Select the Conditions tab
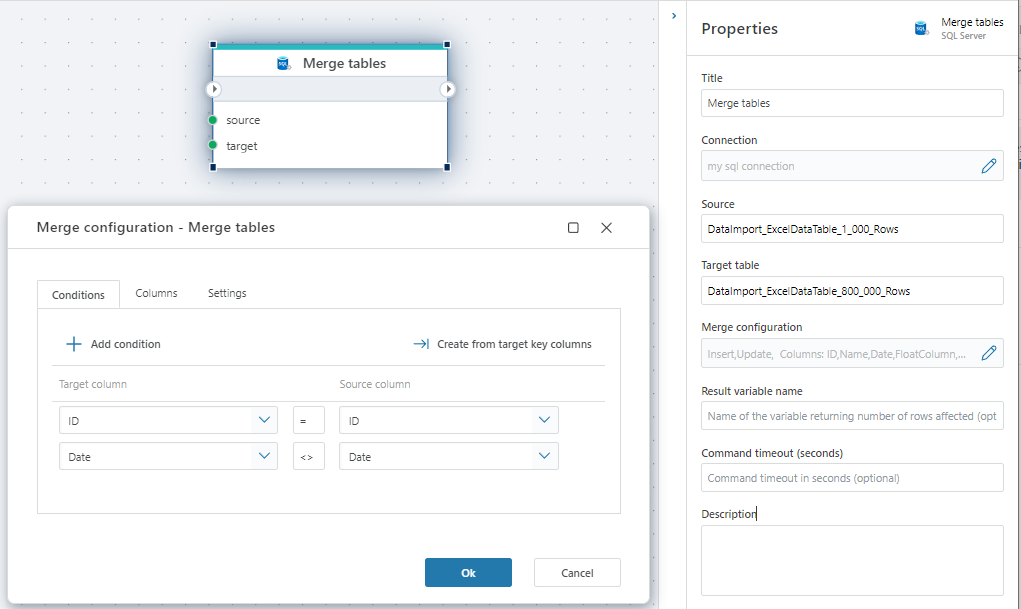Screen dimensions: 1021x609 [x=78, y=294]
